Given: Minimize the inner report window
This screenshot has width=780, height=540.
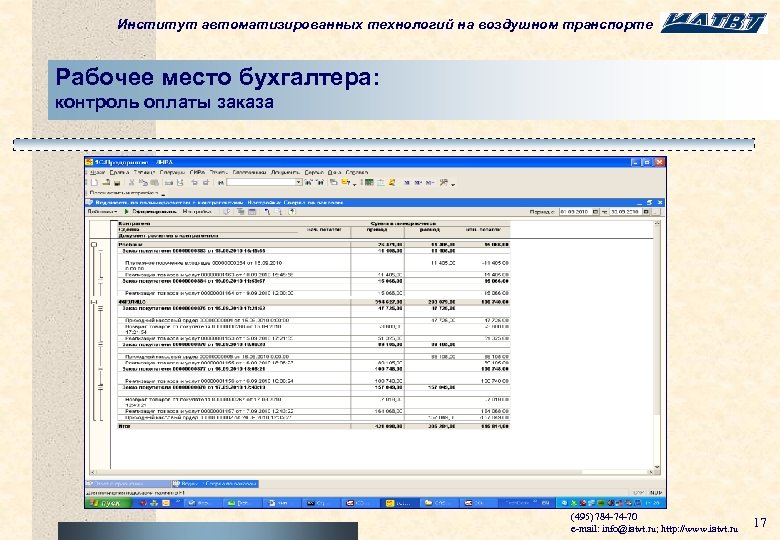Looking at the screenshot, I should pyautogui.click(x=640, y=202).
